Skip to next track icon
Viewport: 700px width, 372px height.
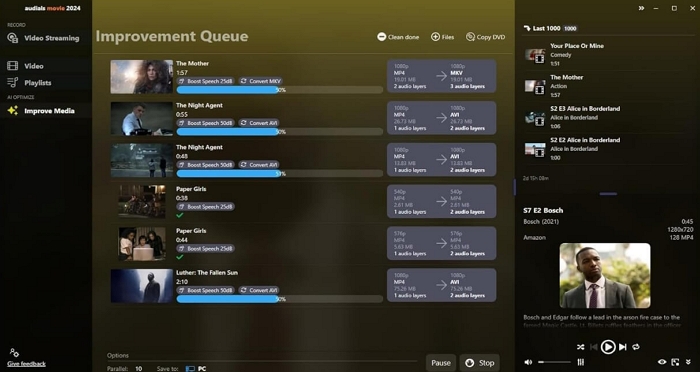click(x=623, y=347)
